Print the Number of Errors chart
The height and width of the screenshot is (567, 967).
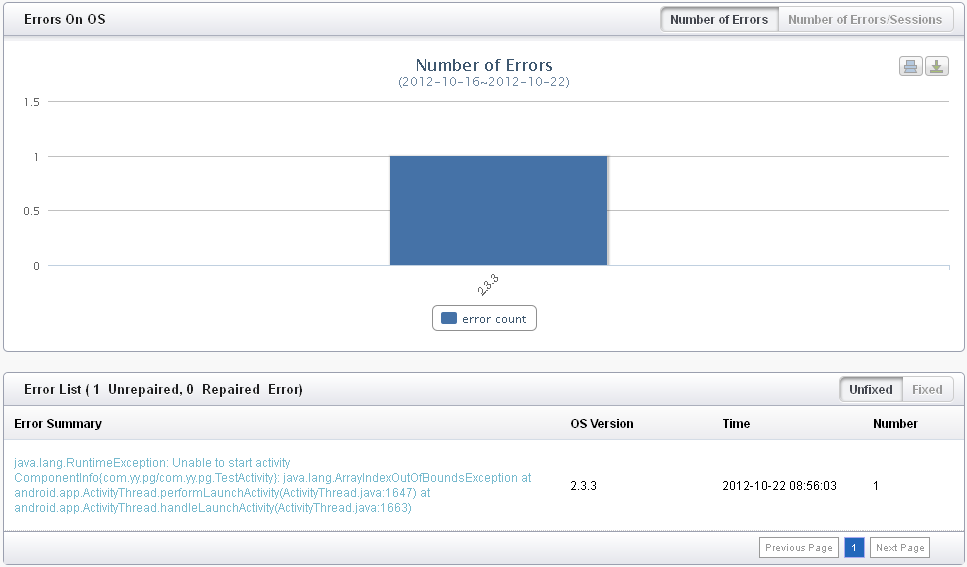tap(910, 66)
